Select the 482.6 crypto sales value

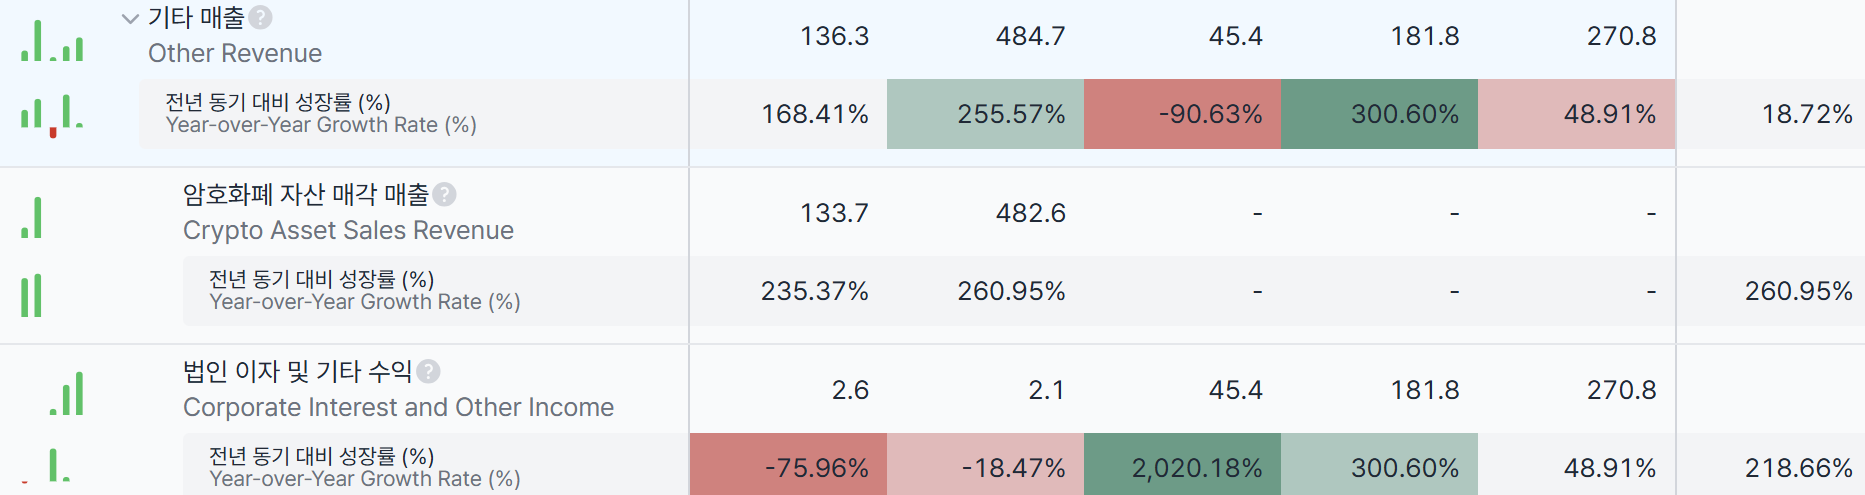(x=1030, y=213)
